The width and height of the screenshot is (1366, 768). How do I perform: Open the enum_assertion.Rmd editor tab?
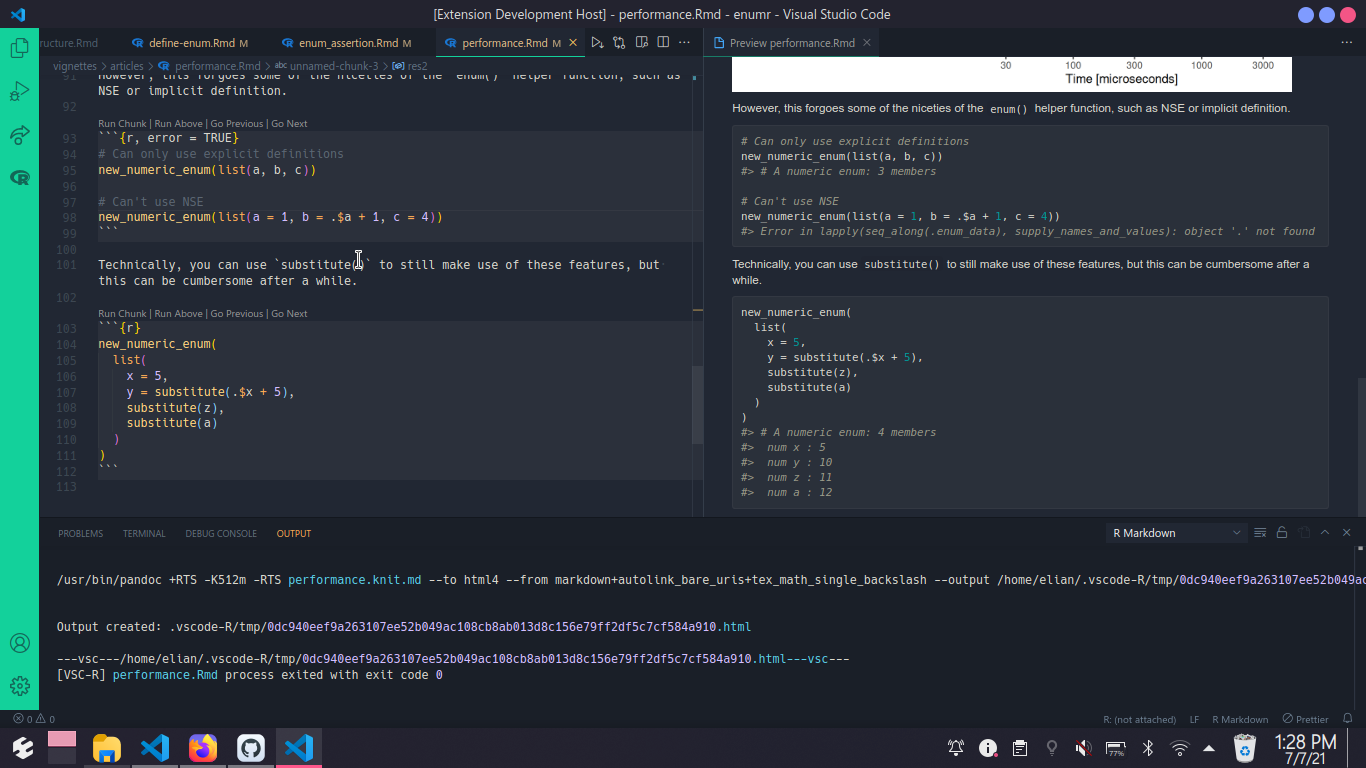tap(346, 43)
